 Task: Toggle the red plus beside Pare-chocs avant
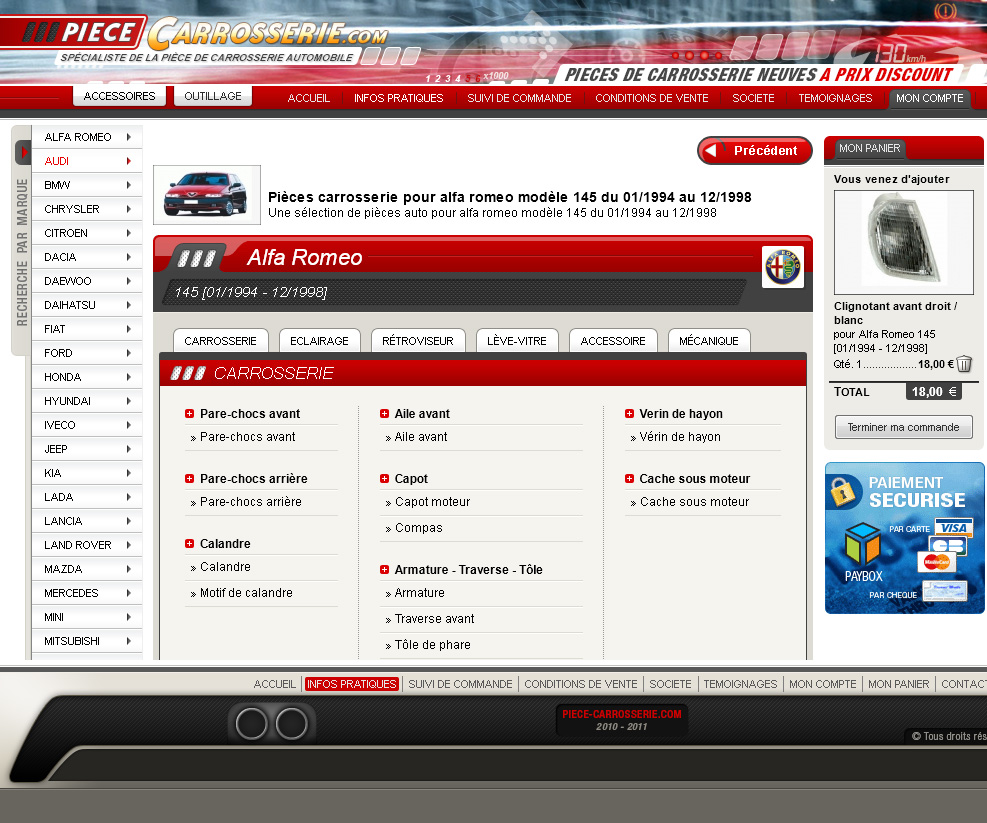pyautogui.click(x=190, y=414)
